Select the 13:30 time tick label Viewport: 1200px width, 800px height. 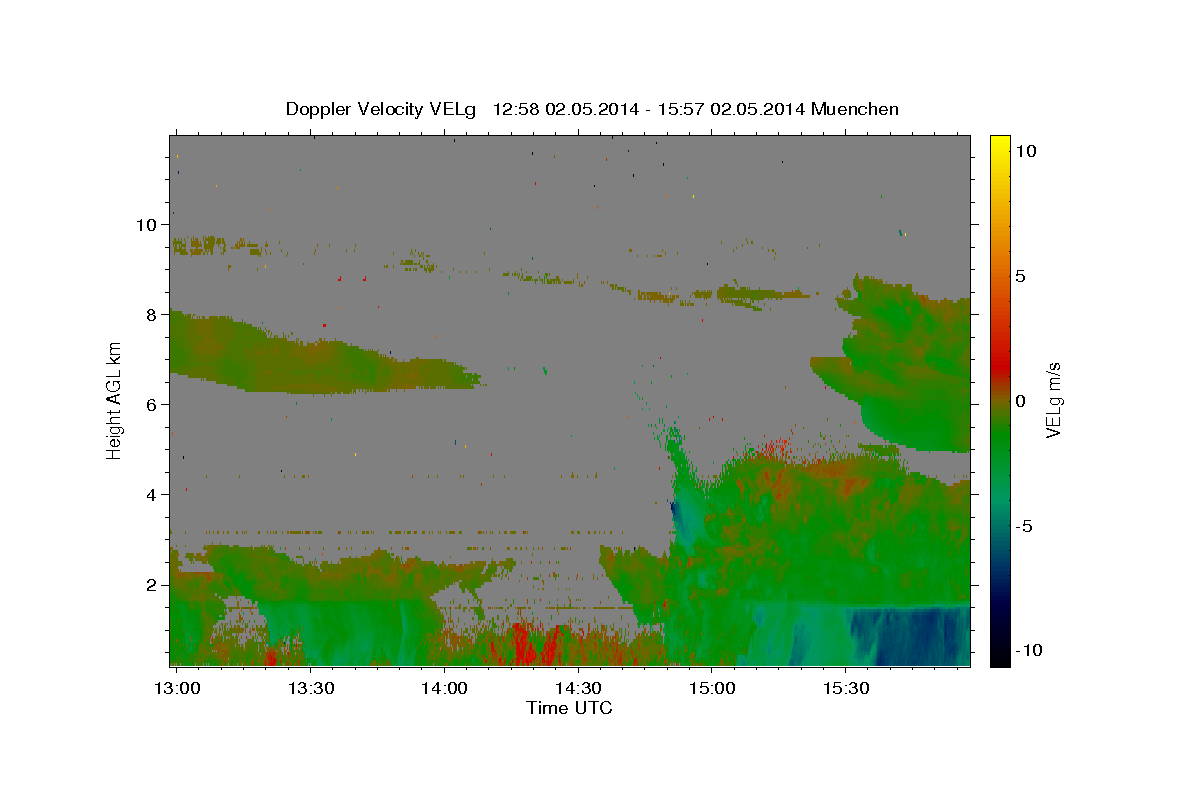pyautogui.click(x=310, y=688)
